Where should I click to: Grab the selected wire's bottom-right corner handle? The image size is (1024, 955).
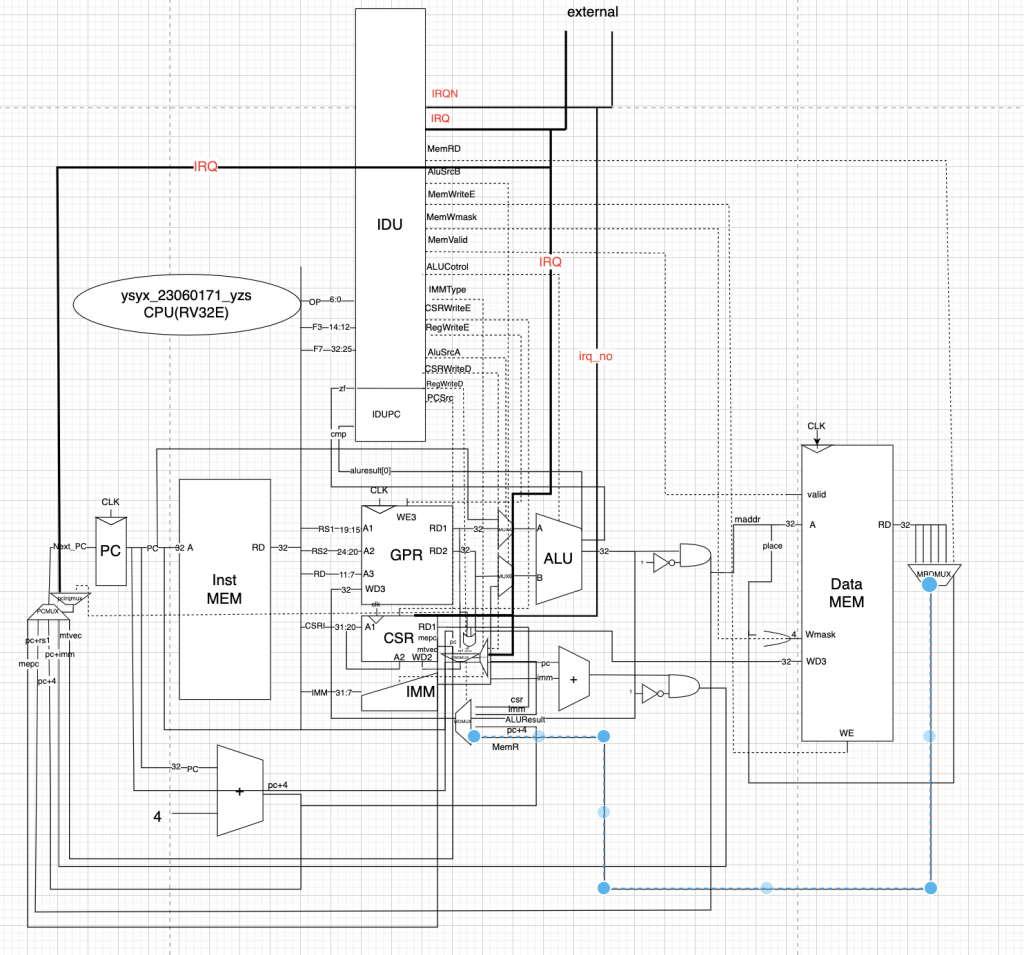click(x=930, y=888)
